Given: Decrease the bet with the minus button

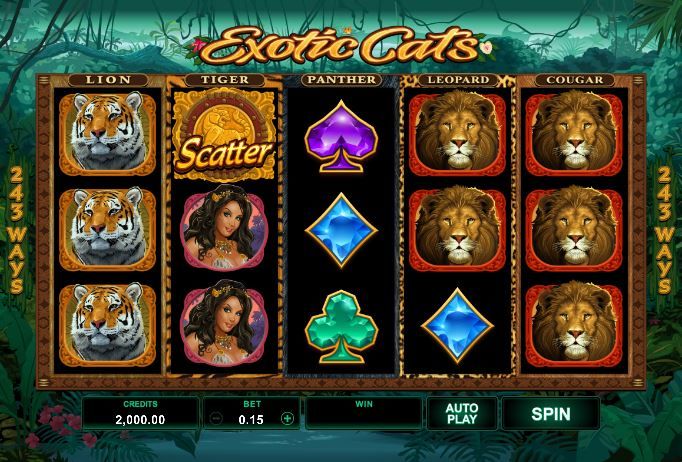Looking at the screenshot, I should pos(215,419).
